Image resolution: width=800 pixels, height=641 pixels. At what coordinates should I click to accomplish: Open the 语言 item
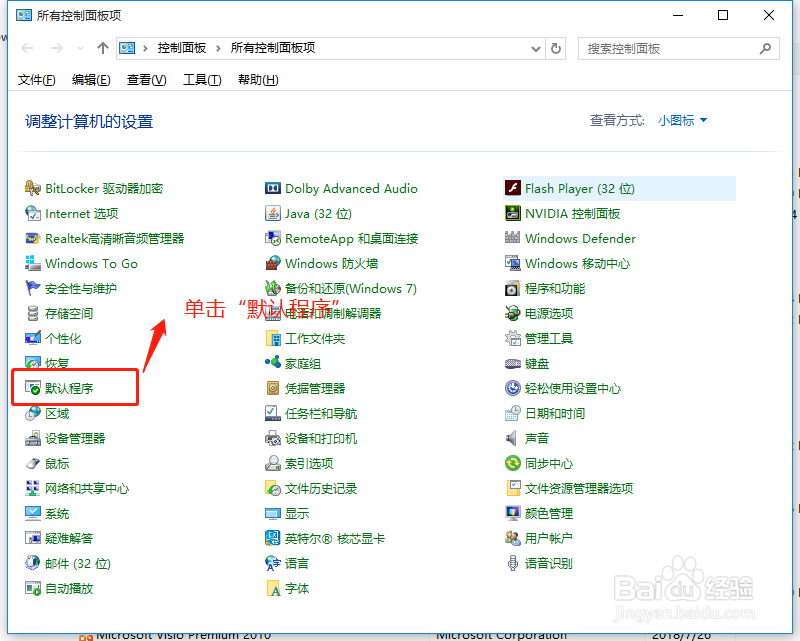click(297, 563)
